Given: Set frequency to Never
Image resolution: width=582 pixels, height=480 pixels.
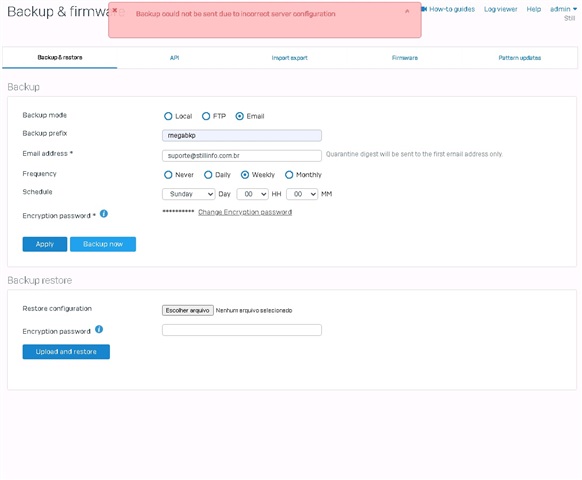Looking at the screenshot, I should (x=168, y=175).
